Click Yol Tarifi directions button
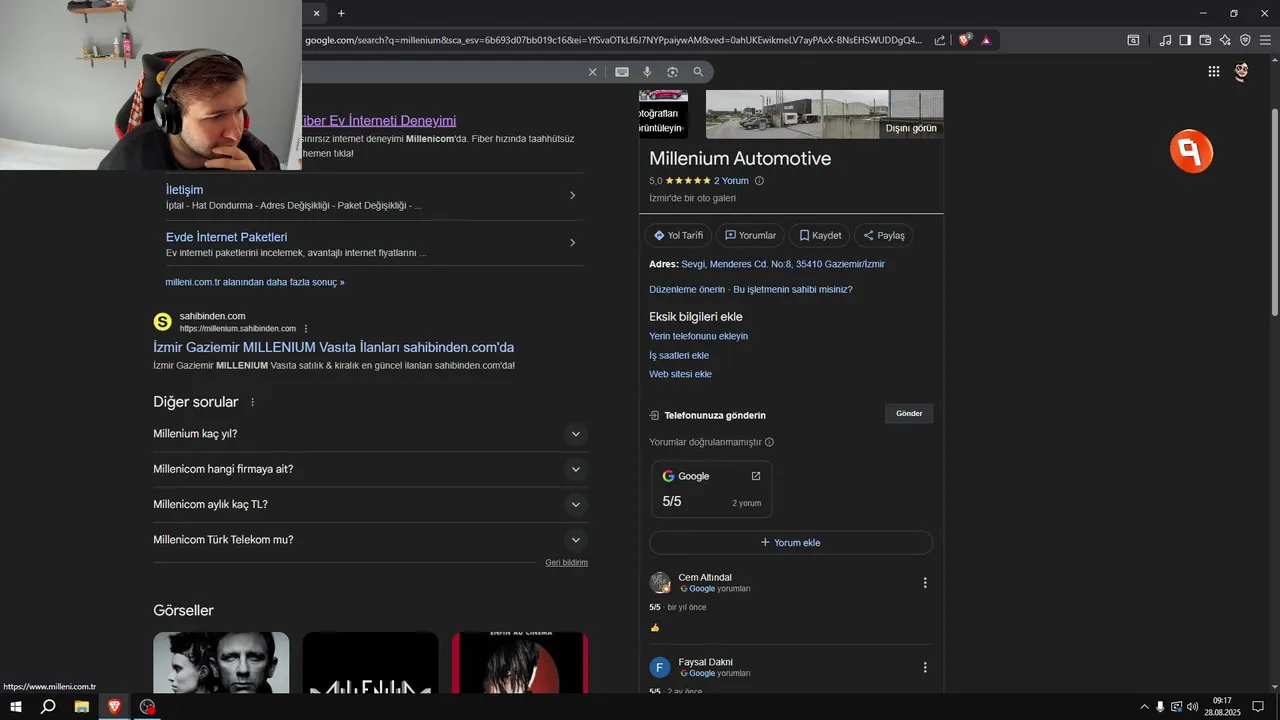Viewport: 1280px width, 720px height. 679,236
